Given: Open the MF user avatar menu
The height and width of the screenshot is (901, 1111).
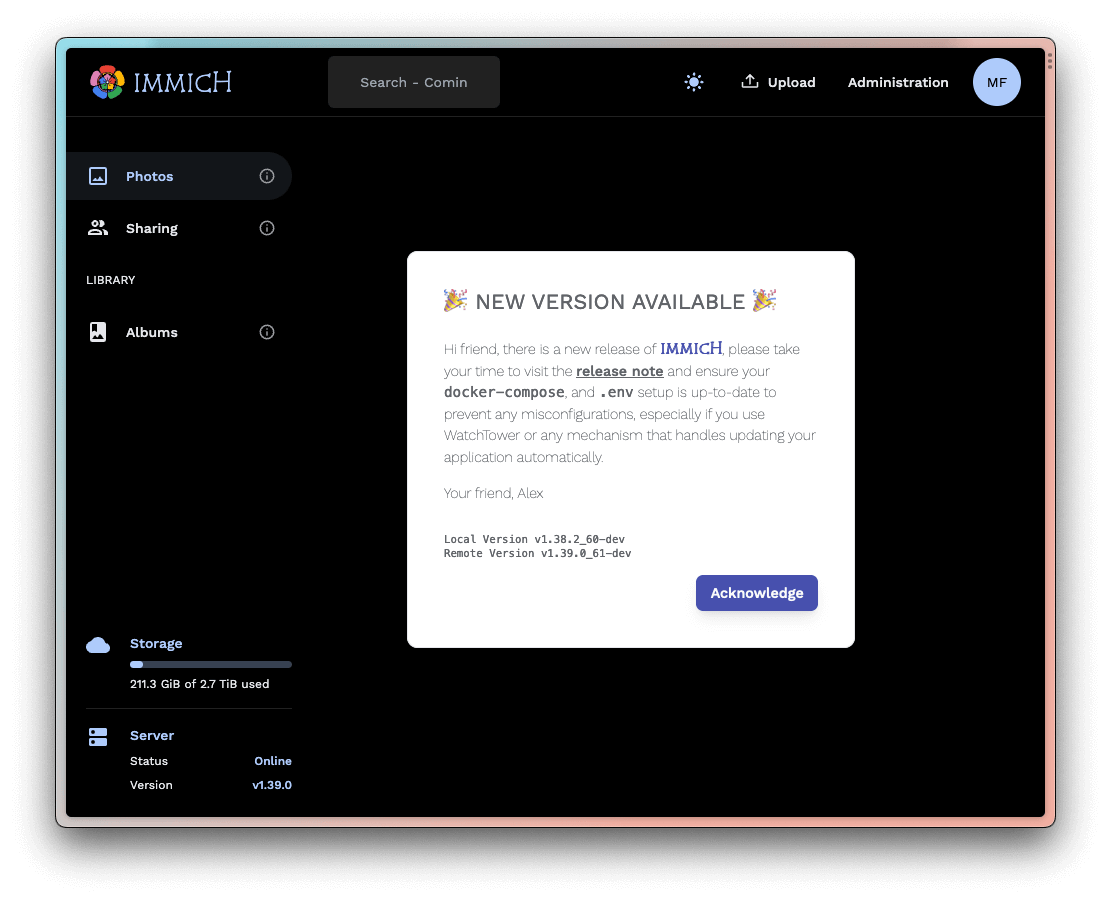Looking at the screenshot, I should click(996, 82).
